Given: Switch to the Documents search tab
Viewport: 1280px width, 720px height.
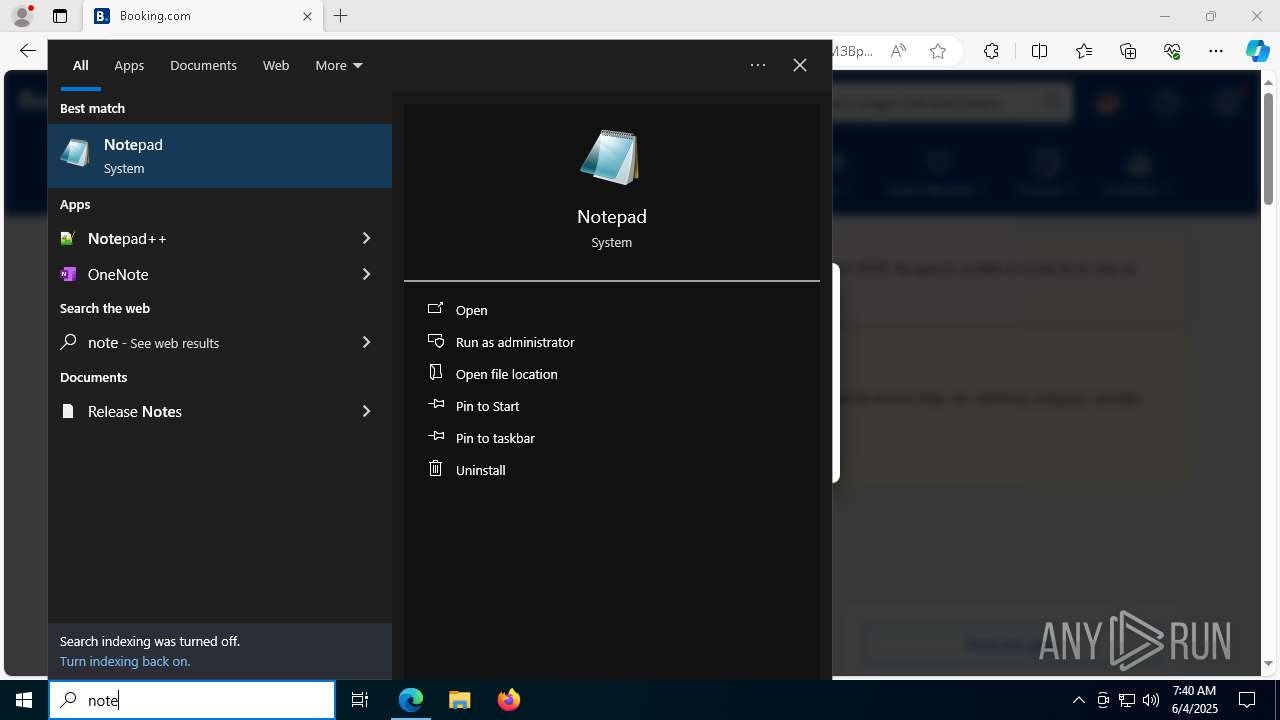Looking at the screenshot, I should coord(203,65).
